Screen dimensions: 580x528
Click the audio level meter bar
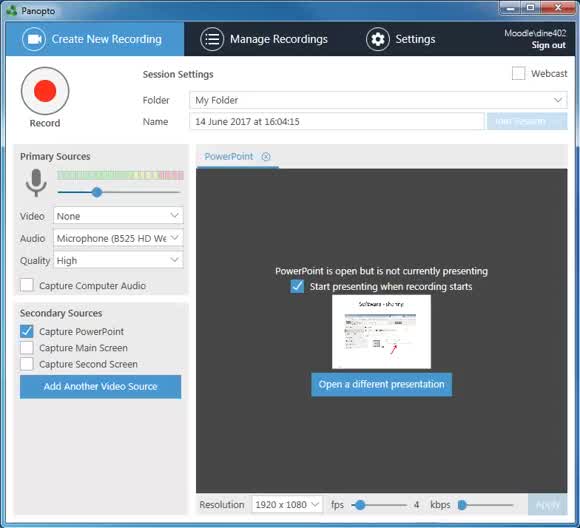click(120, 175)
